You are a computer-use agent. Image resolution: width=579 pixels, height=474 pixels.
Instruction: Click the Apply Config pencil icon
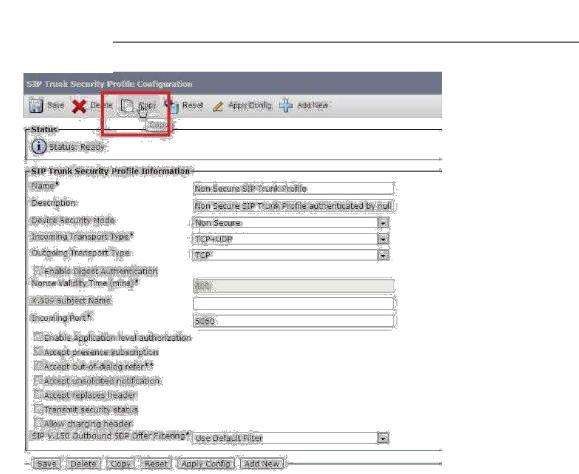pos(218,107)
